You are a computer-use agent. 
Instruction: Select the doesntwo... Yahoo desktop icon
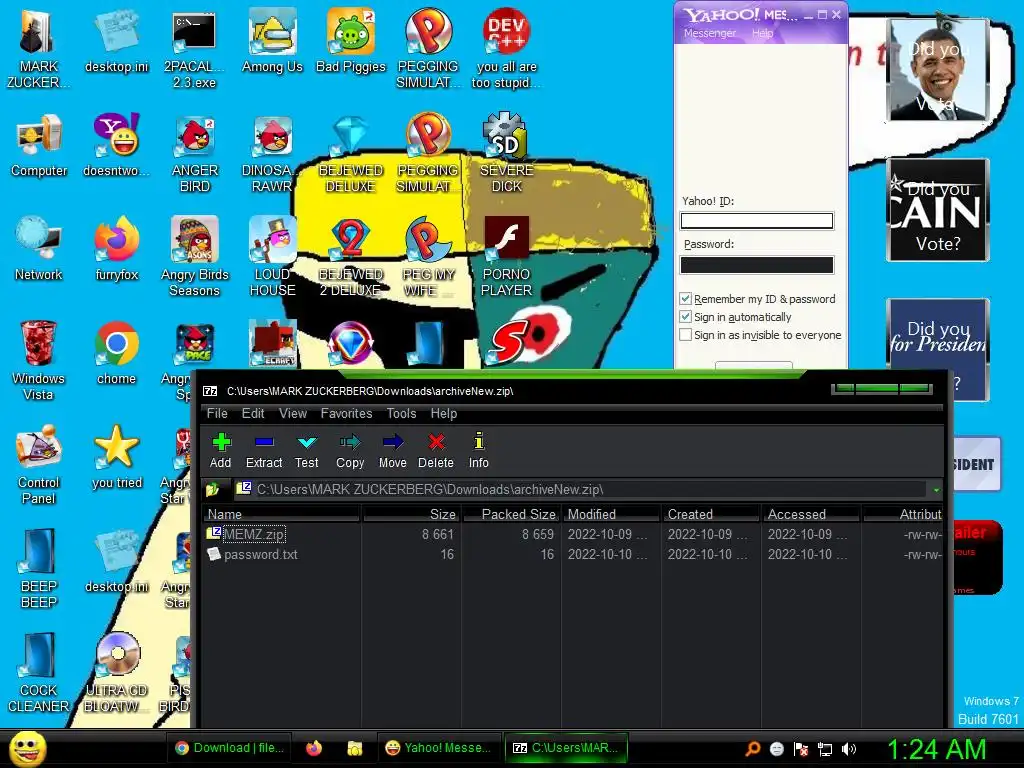pyautogui.click(x=116, y=145)
